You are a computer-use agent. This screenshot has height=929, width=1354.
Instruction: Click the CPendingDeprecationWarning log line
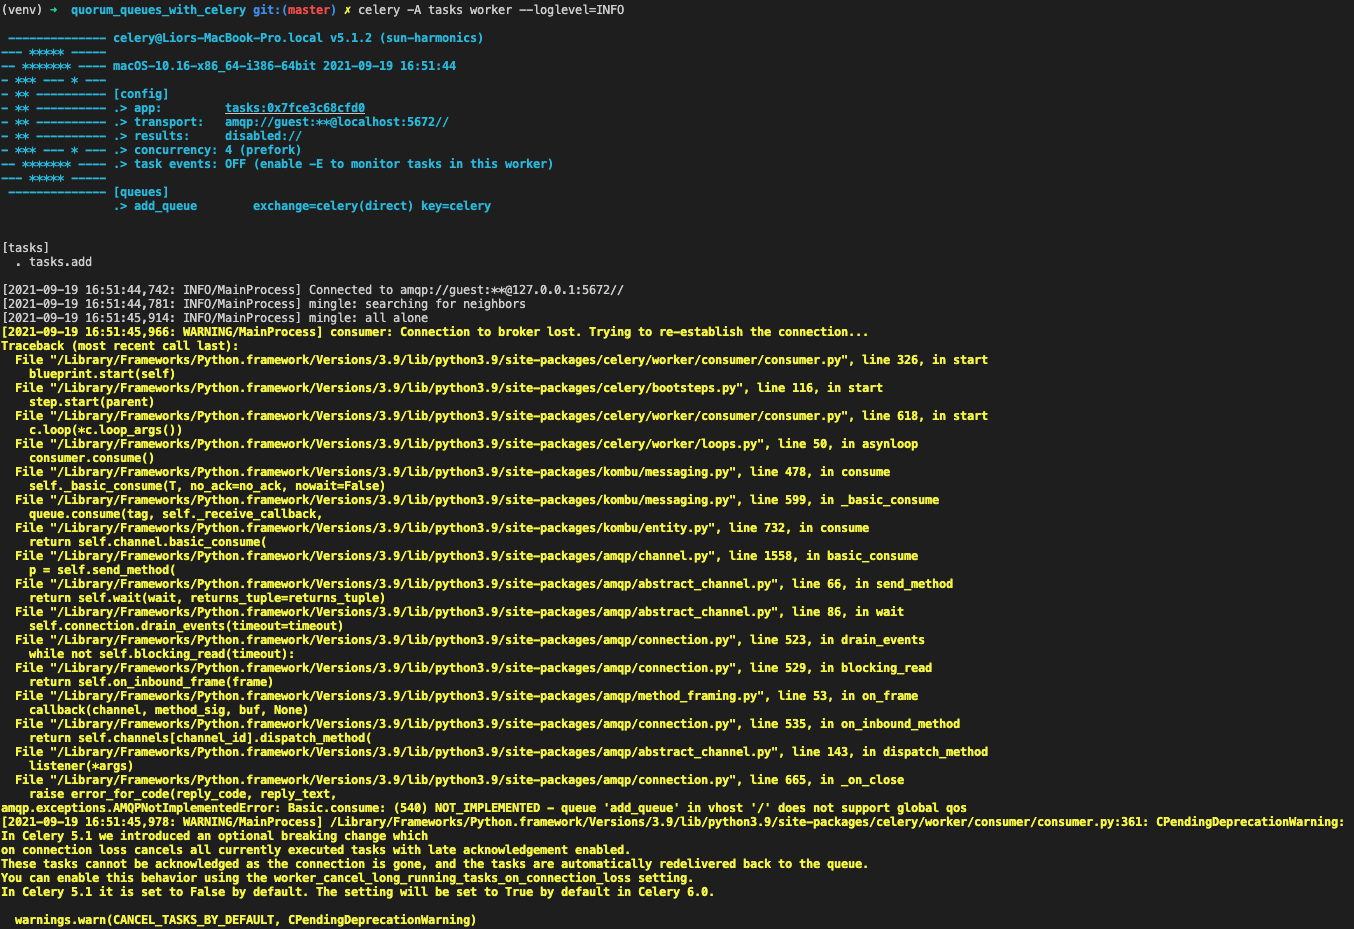[673, 822]
